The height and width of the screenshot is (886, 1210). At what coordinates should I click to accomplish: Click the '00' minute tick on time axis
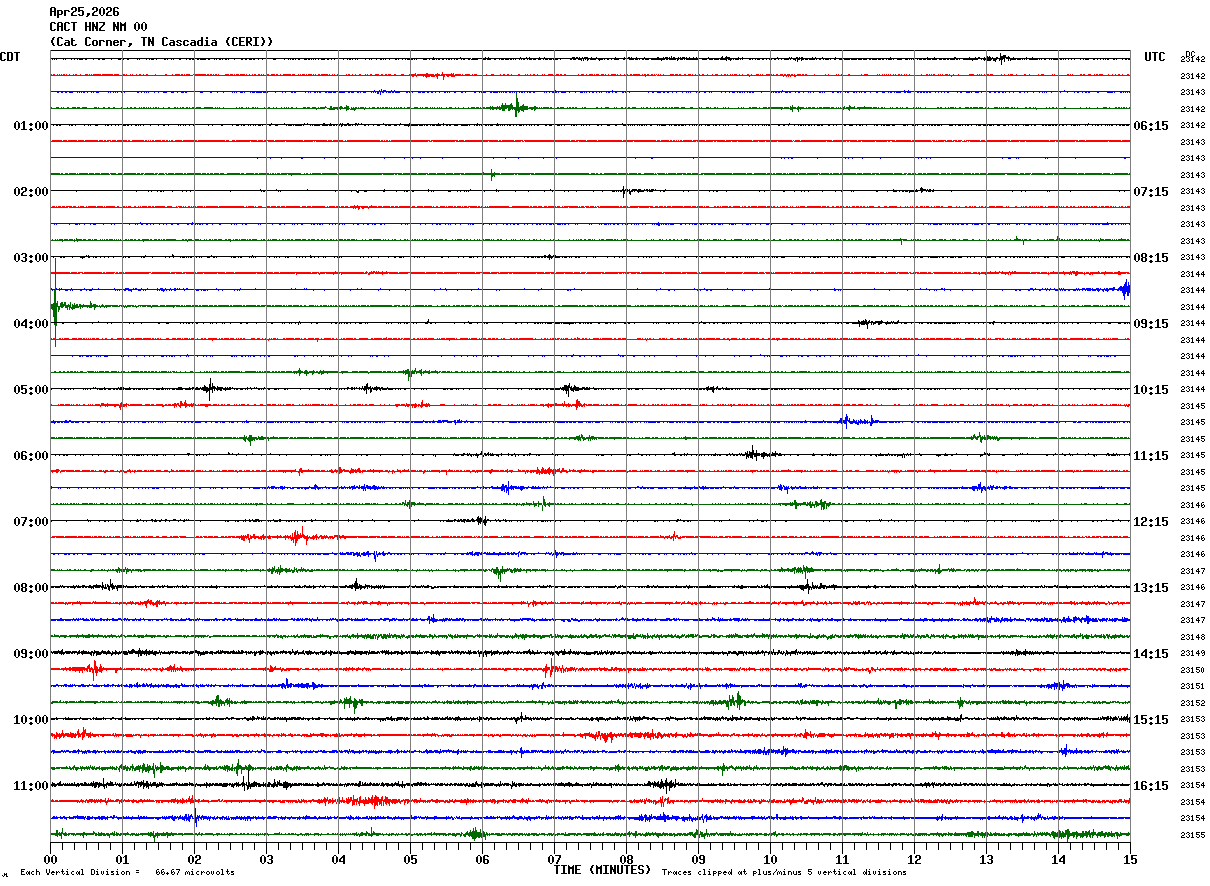point(50,859)
